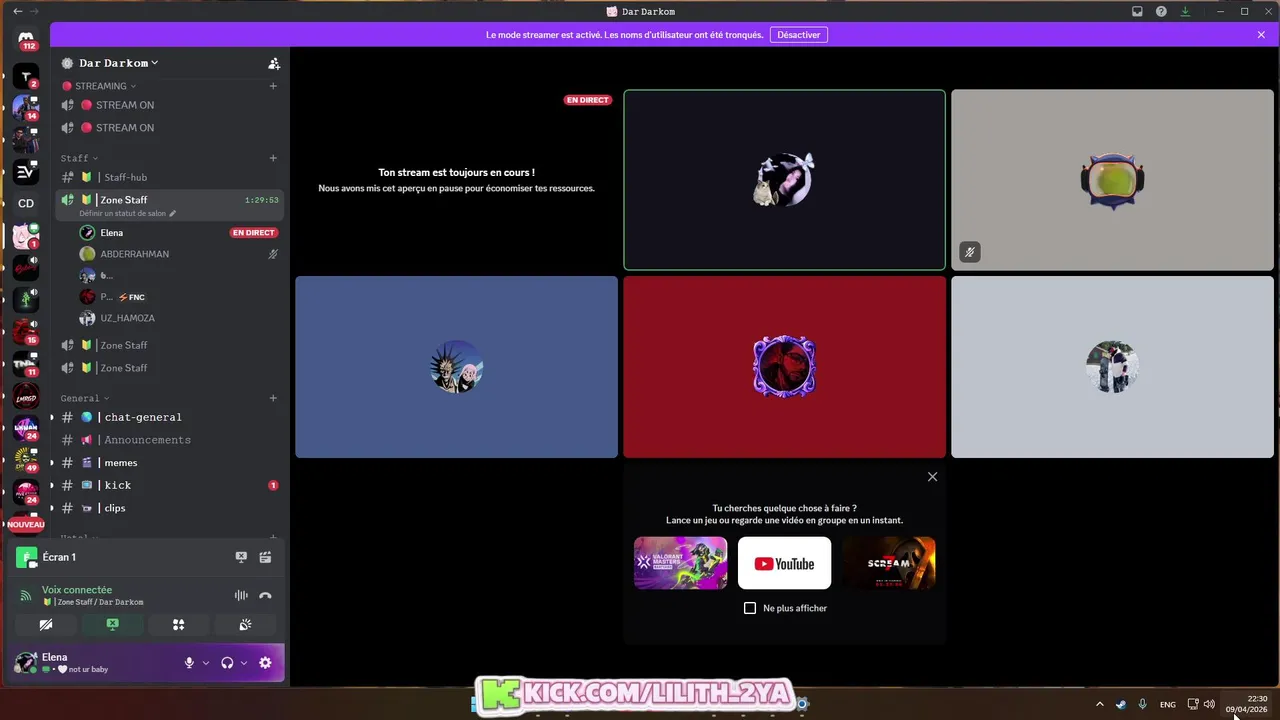Add a channel to STREAMING category
This screenshot has width=1280, height=720.
273,86
